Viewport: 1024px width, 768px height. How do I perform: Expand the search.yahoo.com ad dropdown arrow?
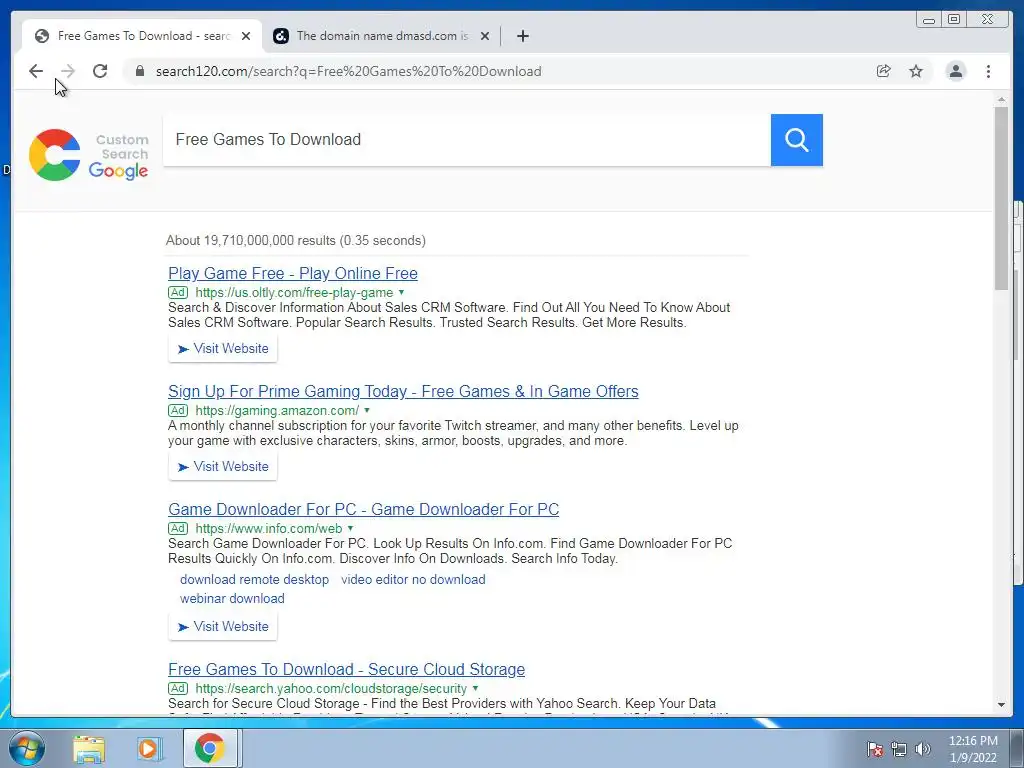point(475,688)
